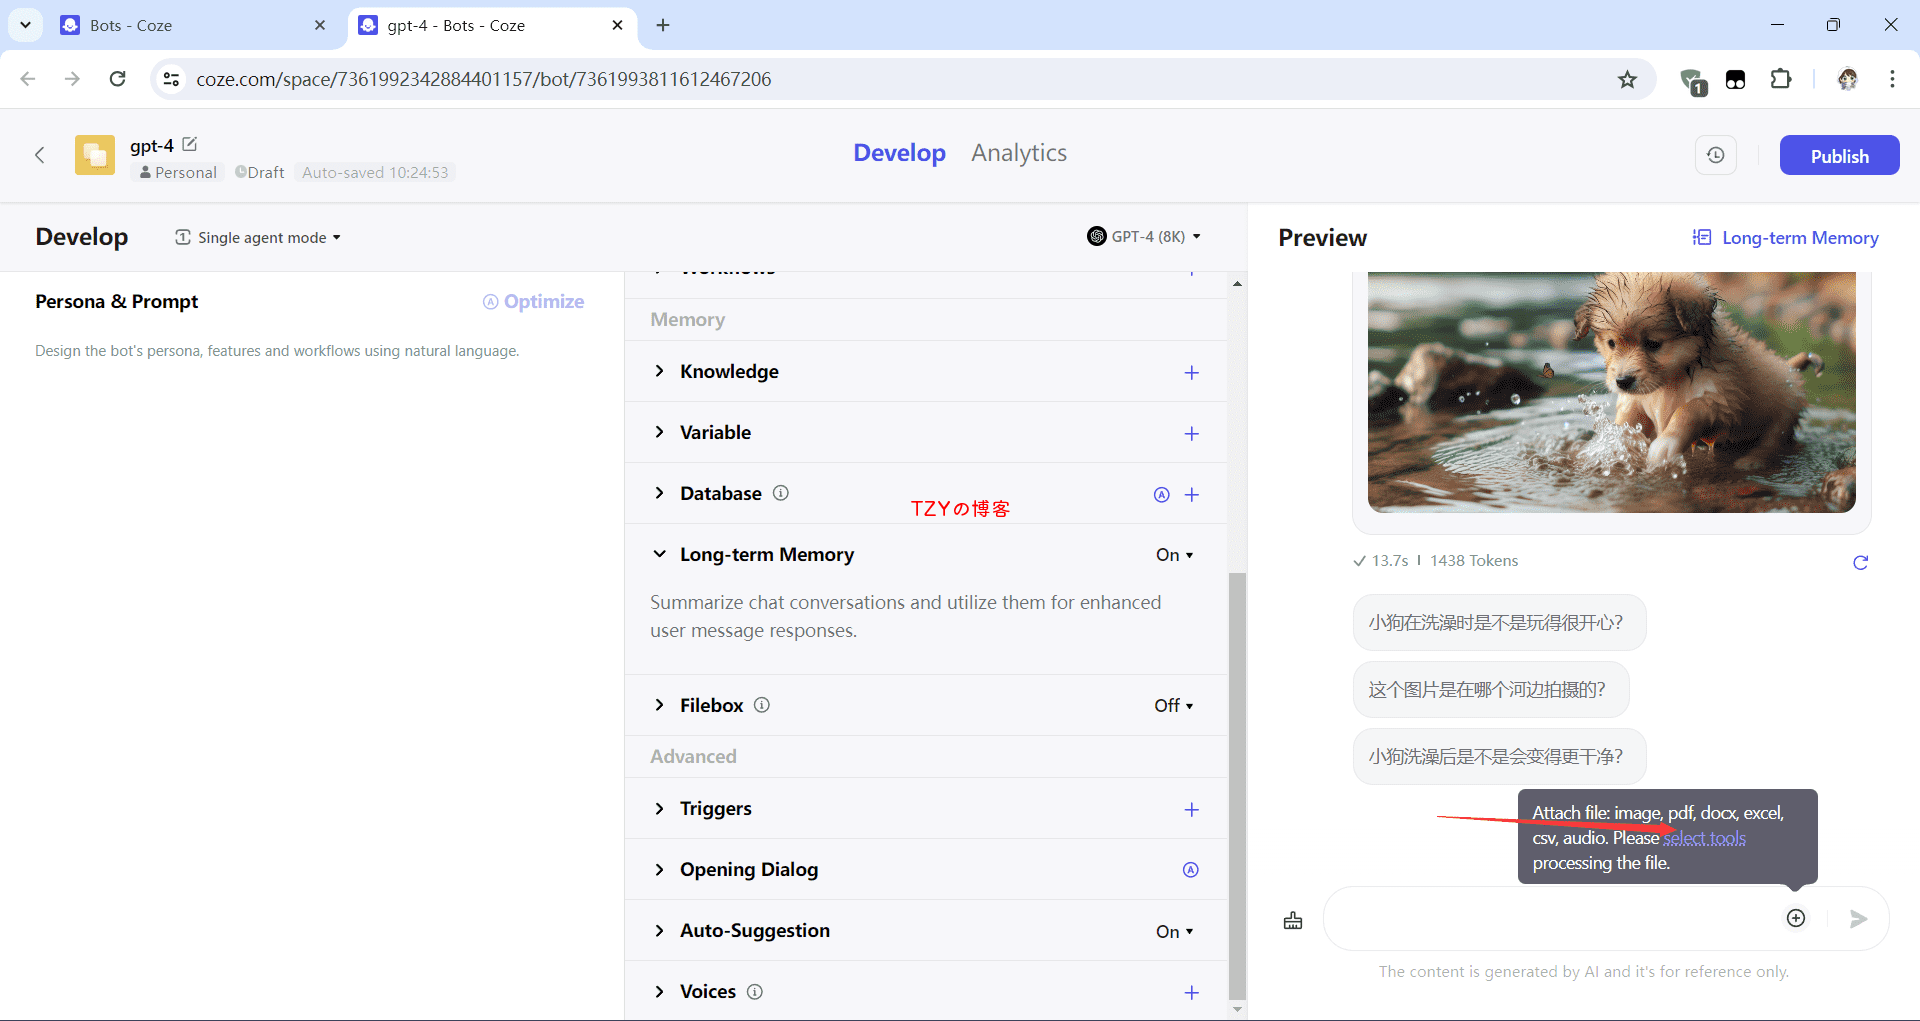
Task: Auto-generate Opening Dialog with AI icon
Action: pyautogui.click(x=1190, y=870)
